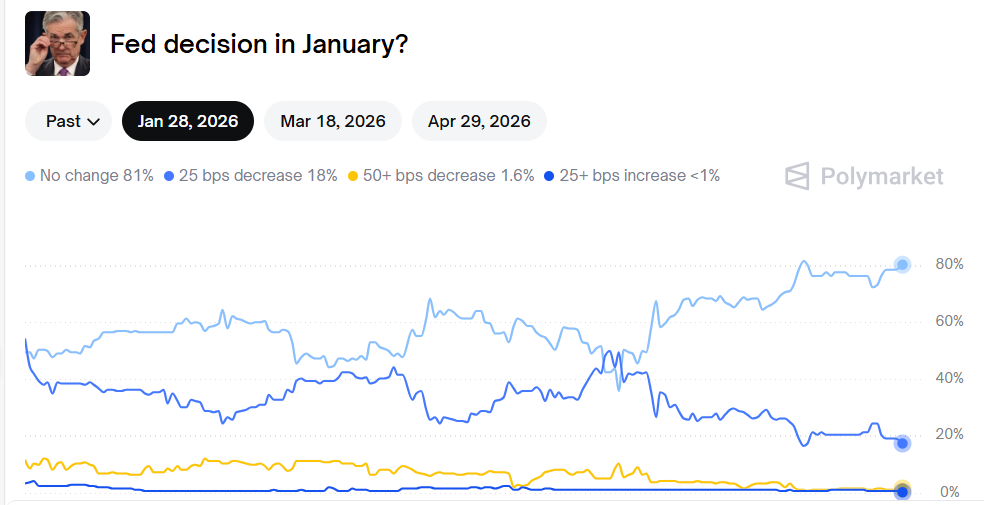Click the No change line endpoint marker
The image size is (984, 505).
(x=902, y=265)
